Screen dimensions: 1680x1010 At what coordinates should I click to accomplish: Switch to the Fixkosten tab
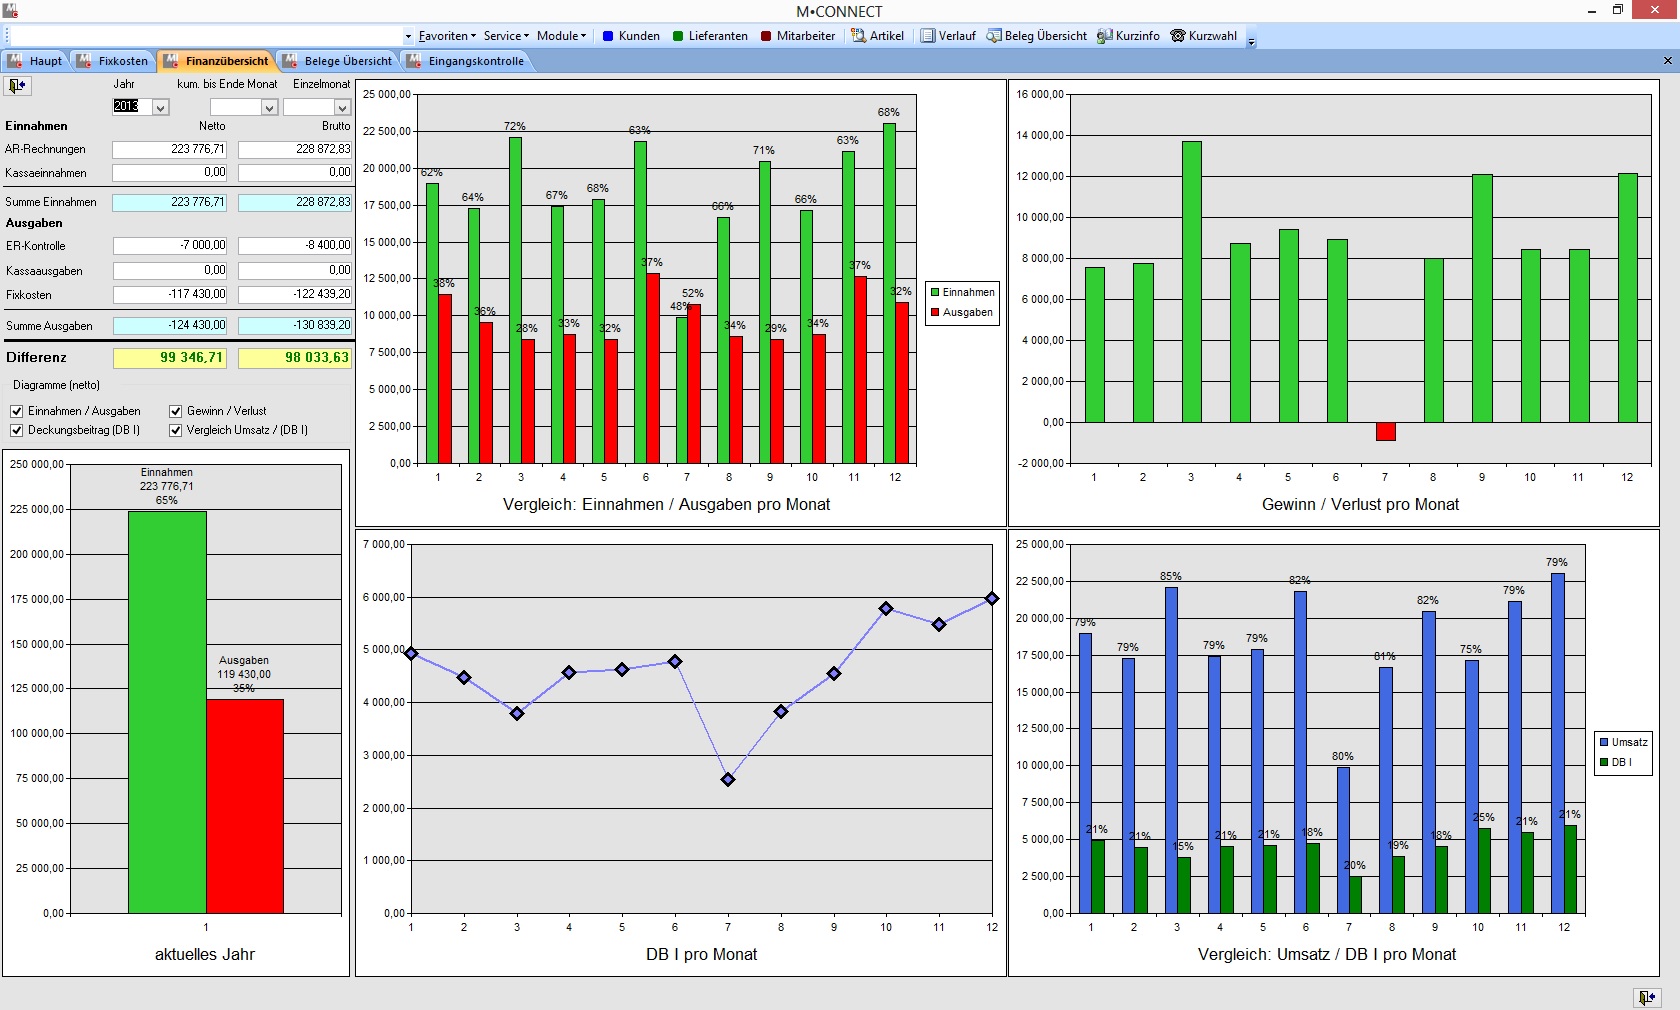point(112,61)
